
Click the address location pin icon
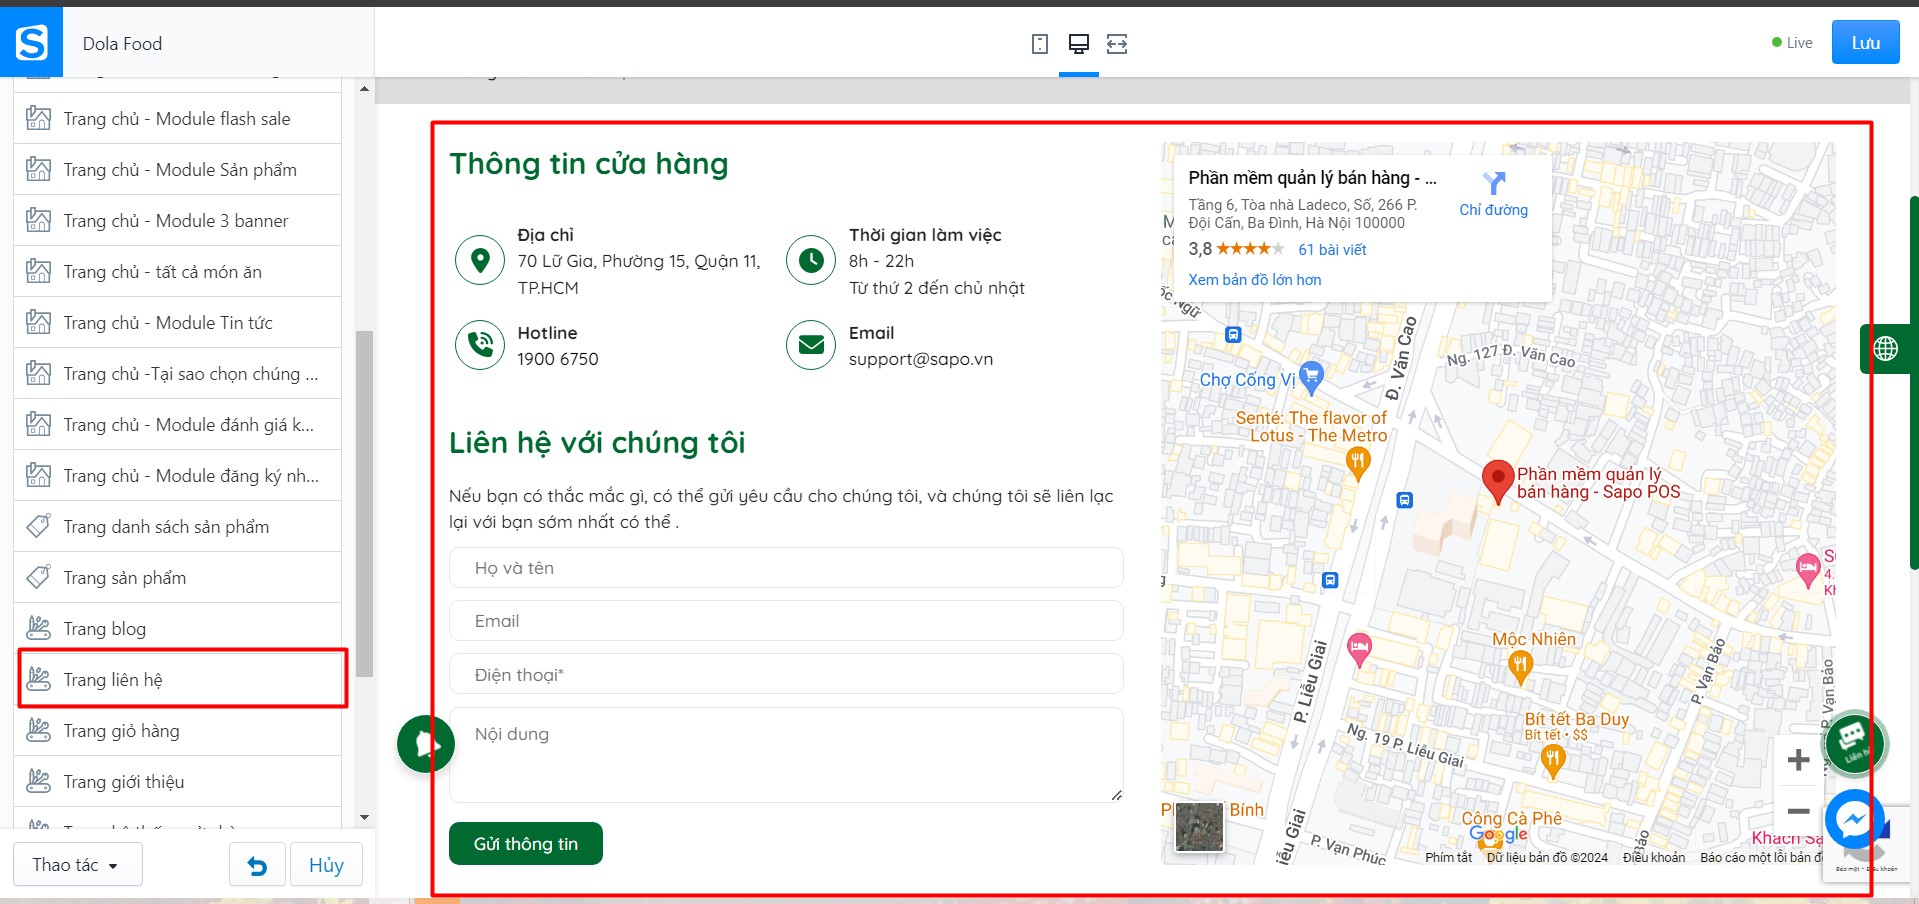click(x=480, y=261)
